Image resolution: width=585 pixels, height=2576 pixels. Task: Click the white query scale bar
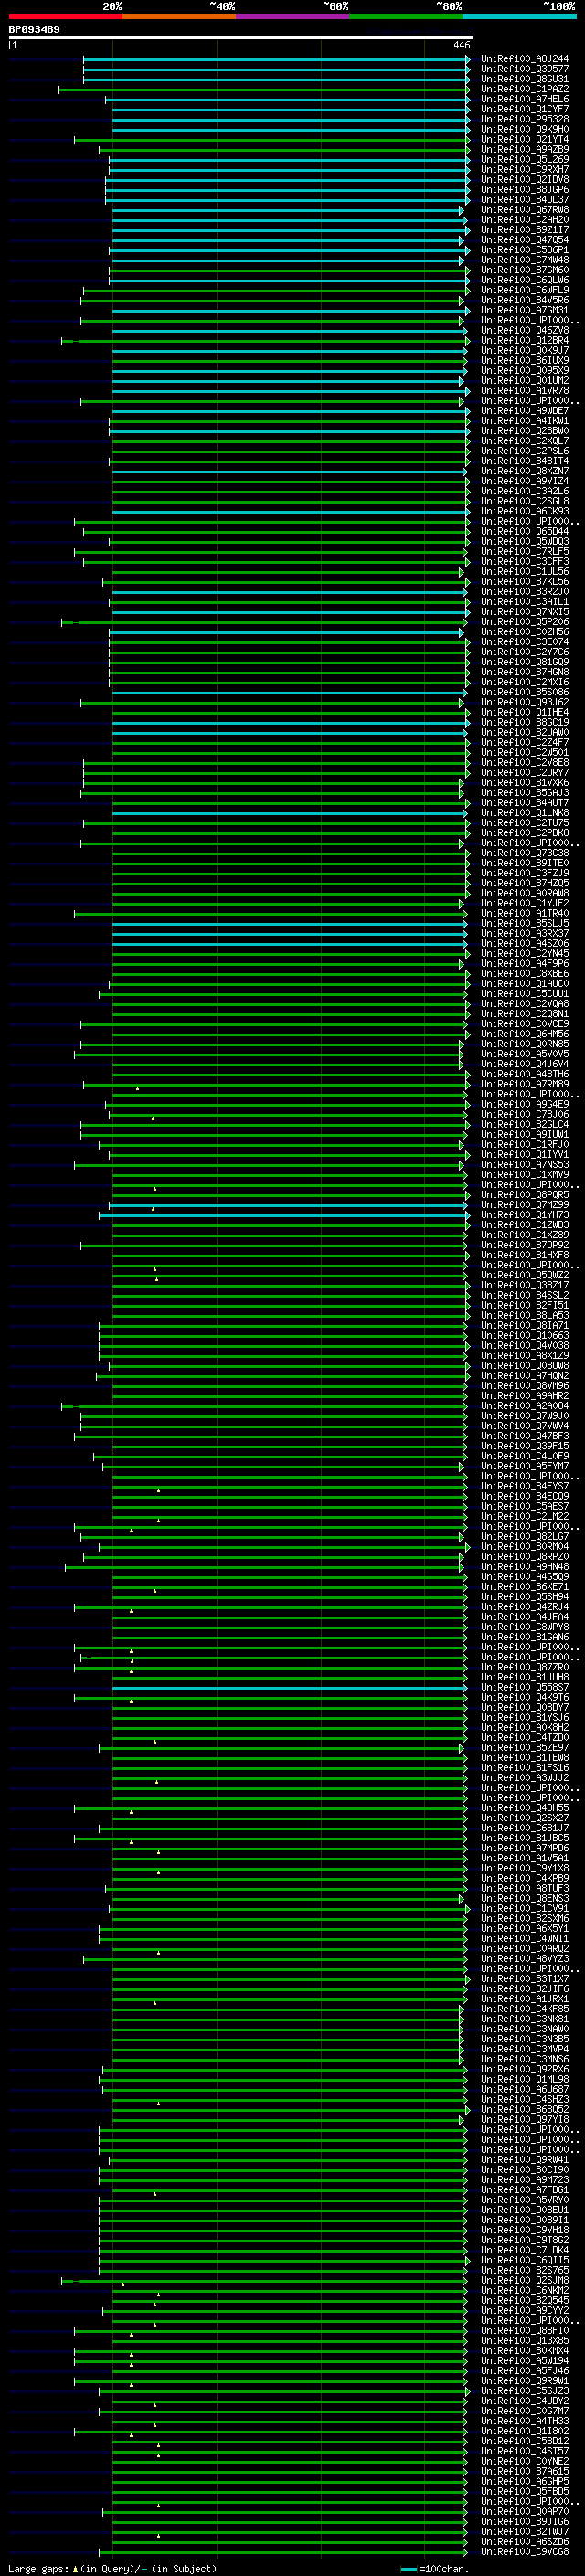click(241, 38)
